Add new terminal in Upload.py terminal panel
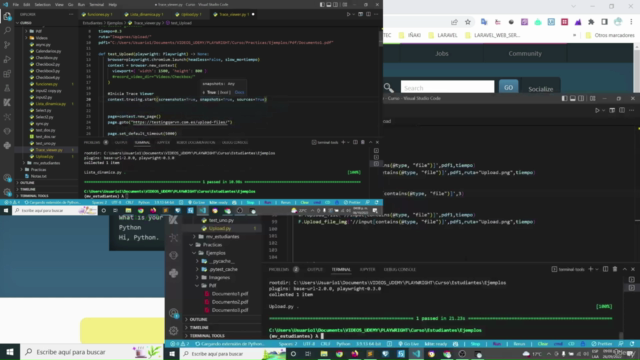Screen dimensions: 640x360 click(591, 269)
